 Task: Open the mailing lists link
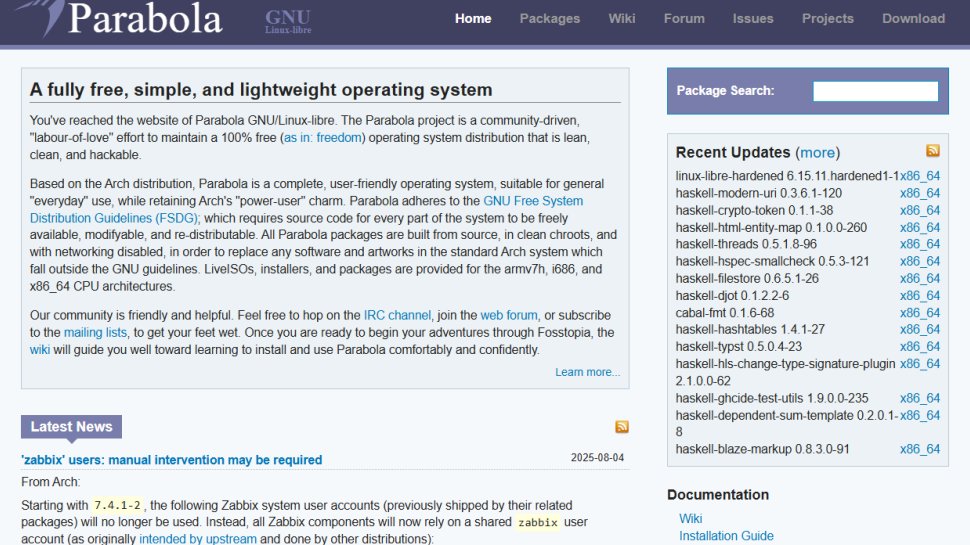95,332
